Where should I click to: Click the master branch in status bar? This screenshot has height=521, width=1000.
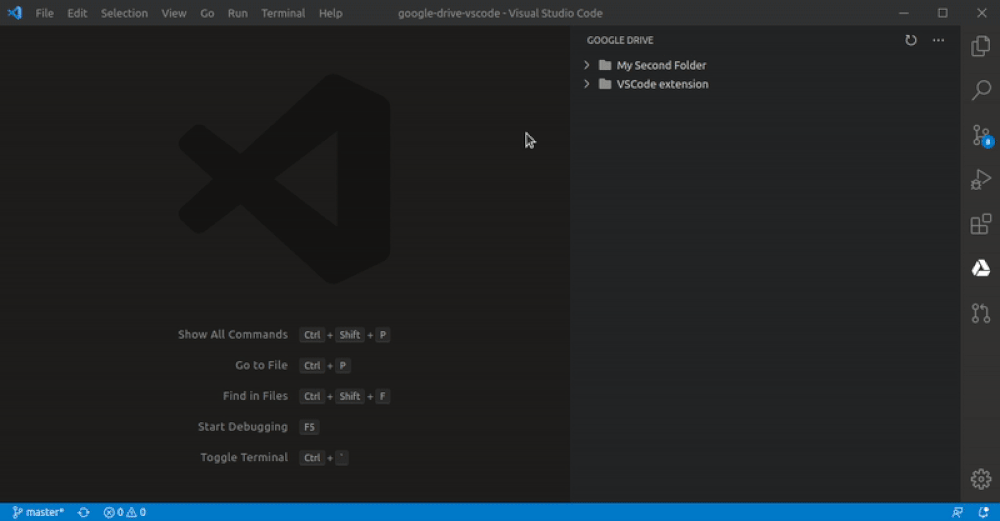(x=38, y=512)
